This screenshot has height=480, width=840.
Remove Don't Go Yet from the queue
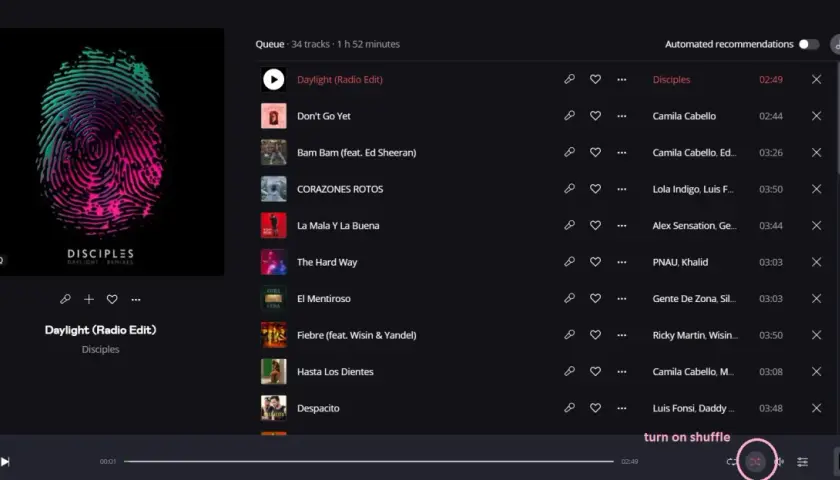[816, 116]
